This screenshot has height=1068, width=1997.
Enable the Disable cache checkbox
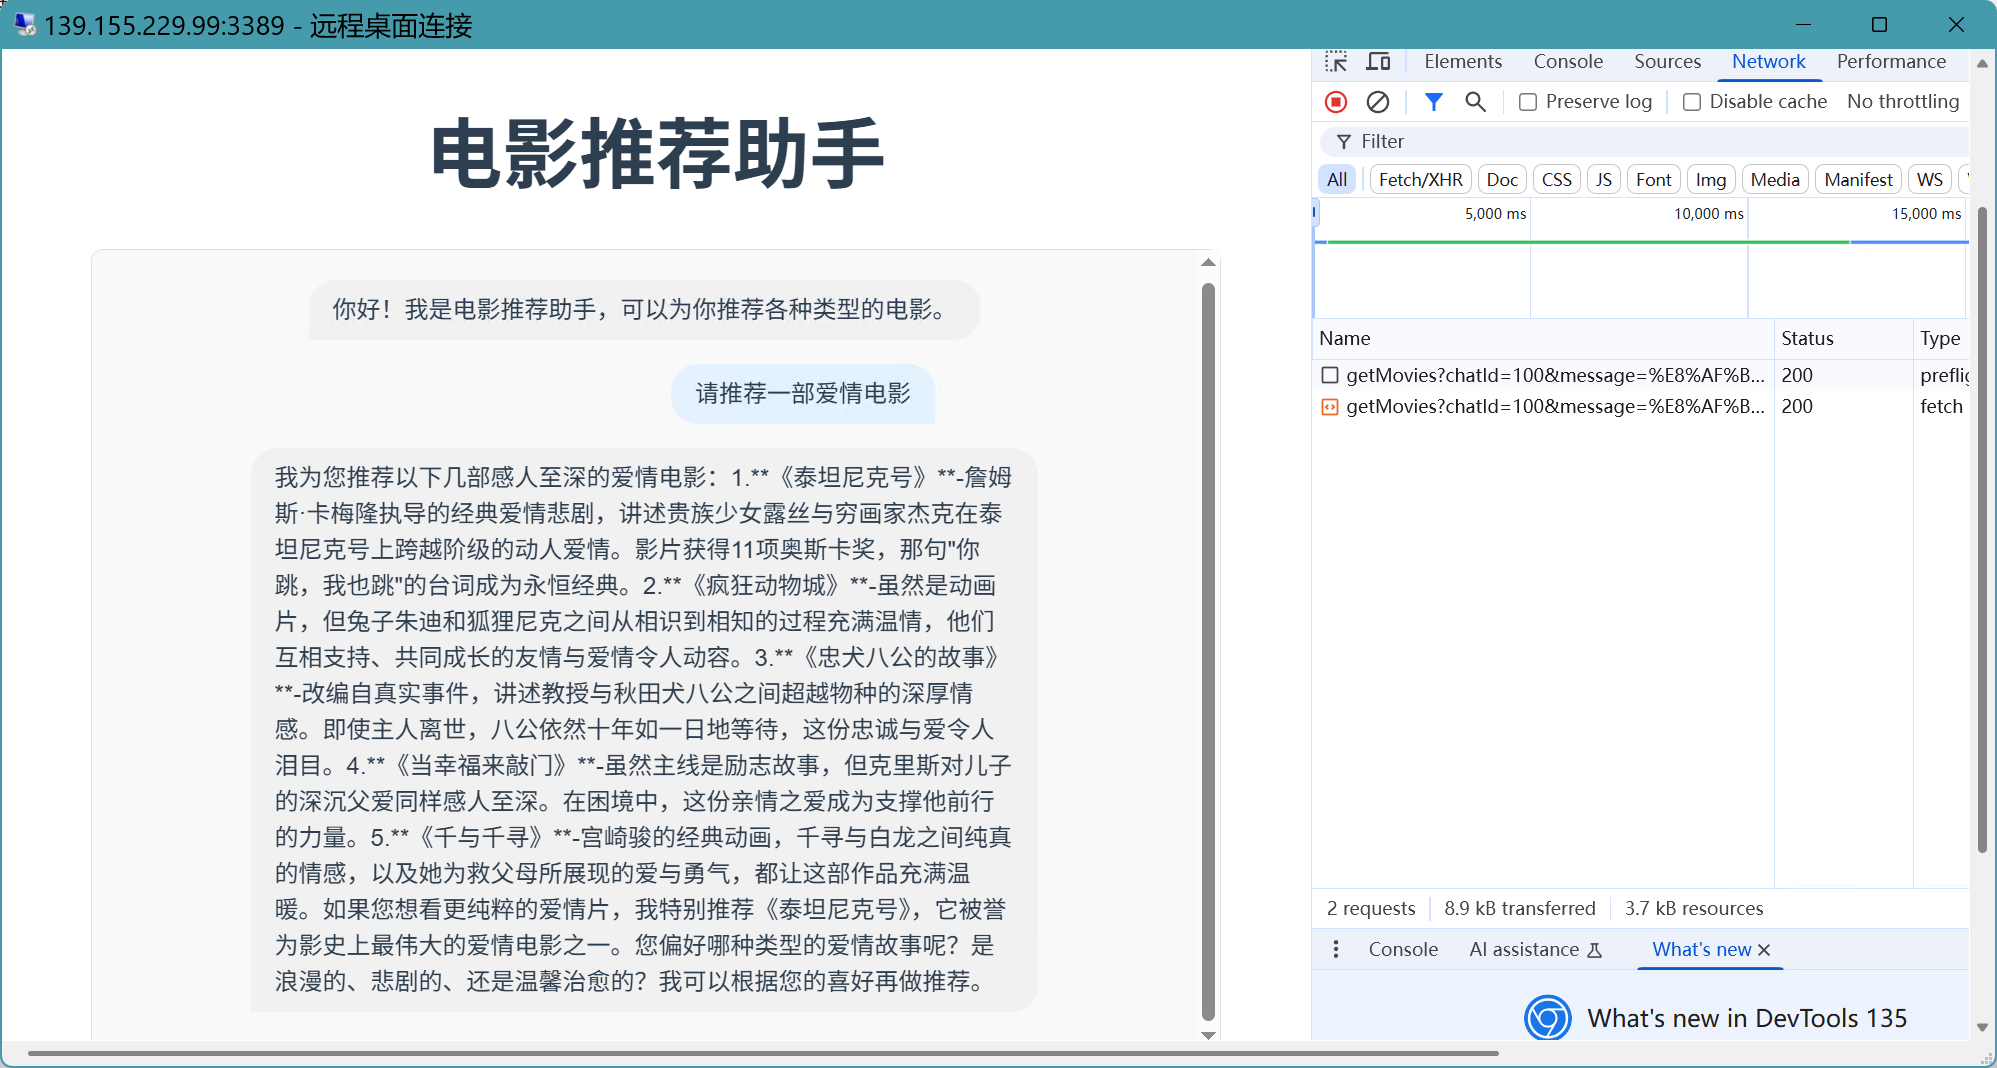tap(1692, 102)
